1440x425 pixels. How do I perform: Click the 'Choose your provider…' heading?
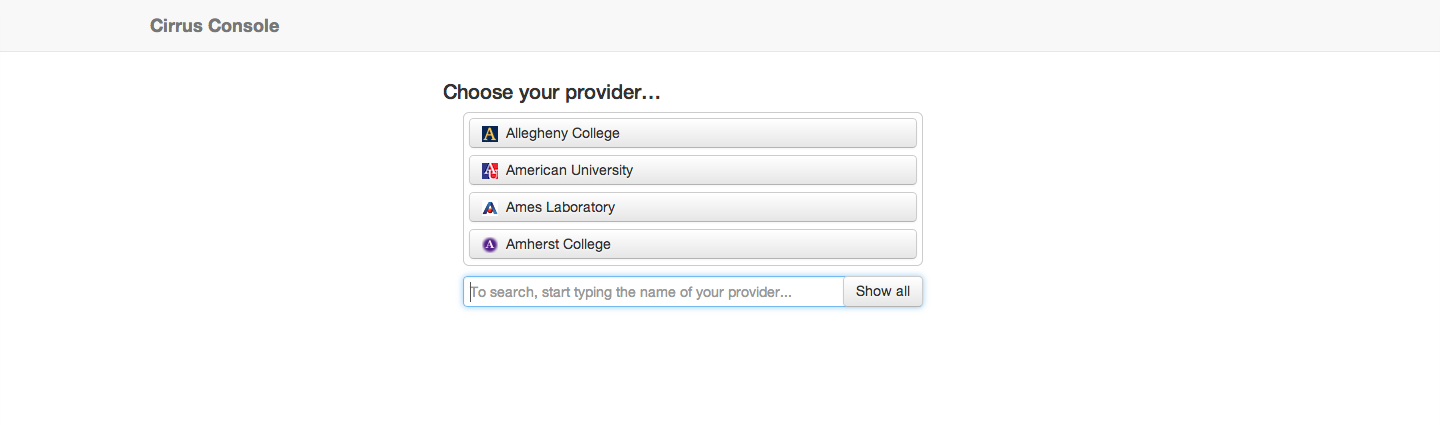pos(552,92)
